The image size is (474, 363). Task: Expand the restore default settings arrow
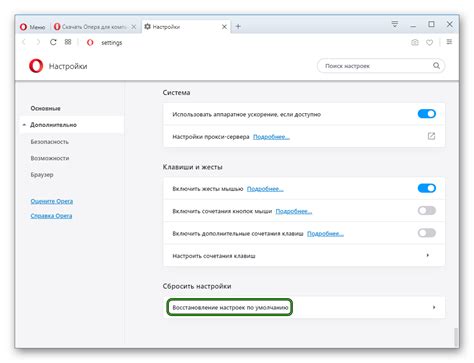point(434,307)
